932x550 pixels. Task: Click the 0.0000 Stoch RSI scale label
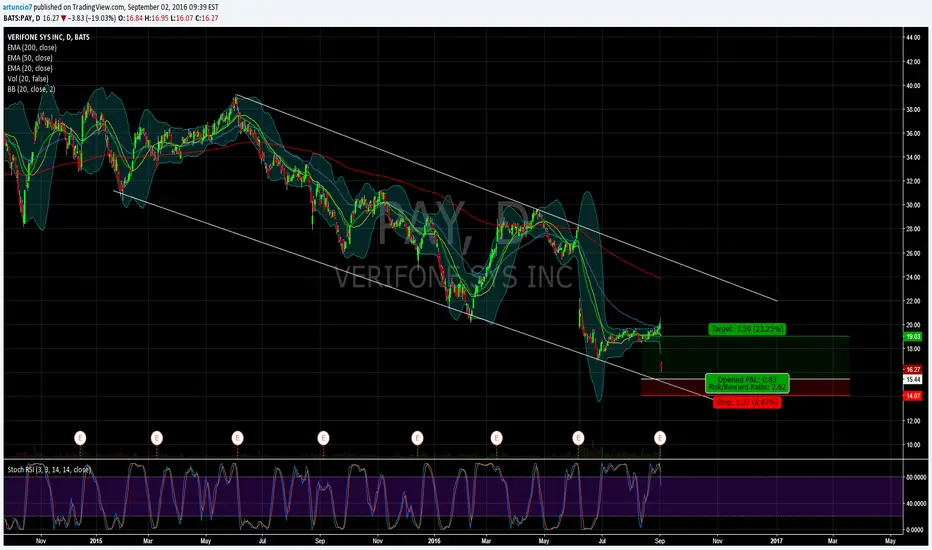point(914,530)
